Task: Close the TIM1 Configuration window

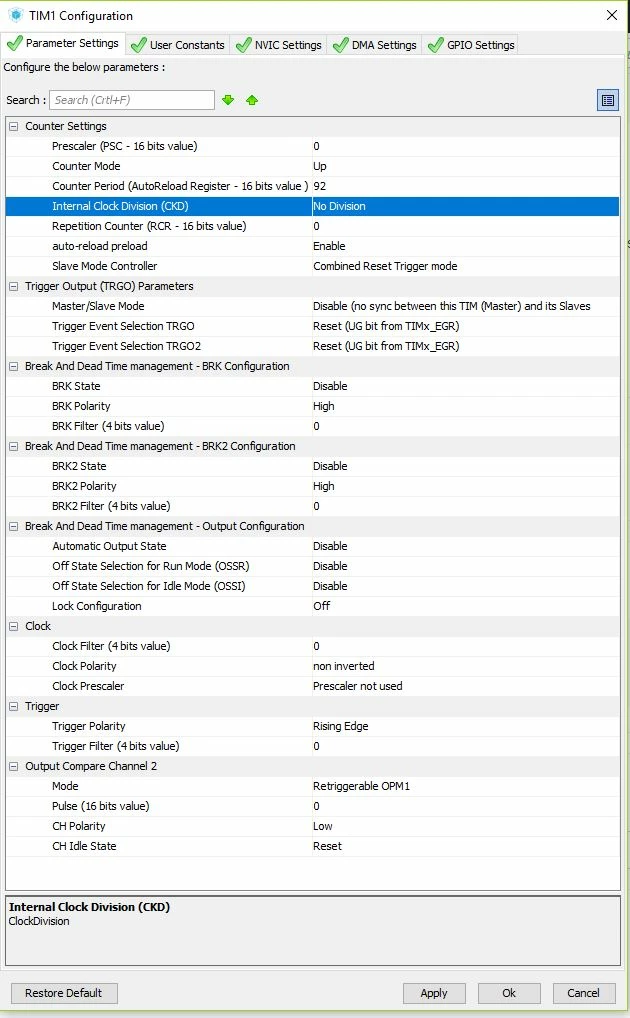Action: (611, 15)
